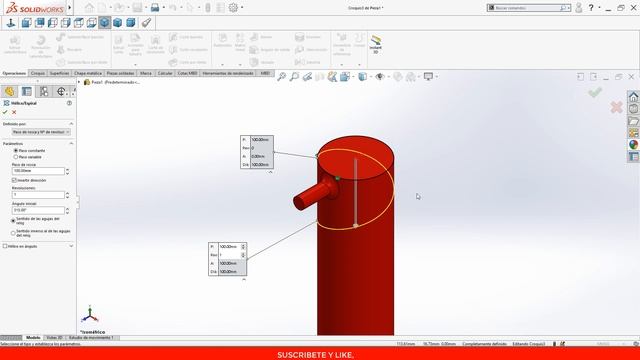Open Estudio de movimiento 1 tab

coord(91,338)
